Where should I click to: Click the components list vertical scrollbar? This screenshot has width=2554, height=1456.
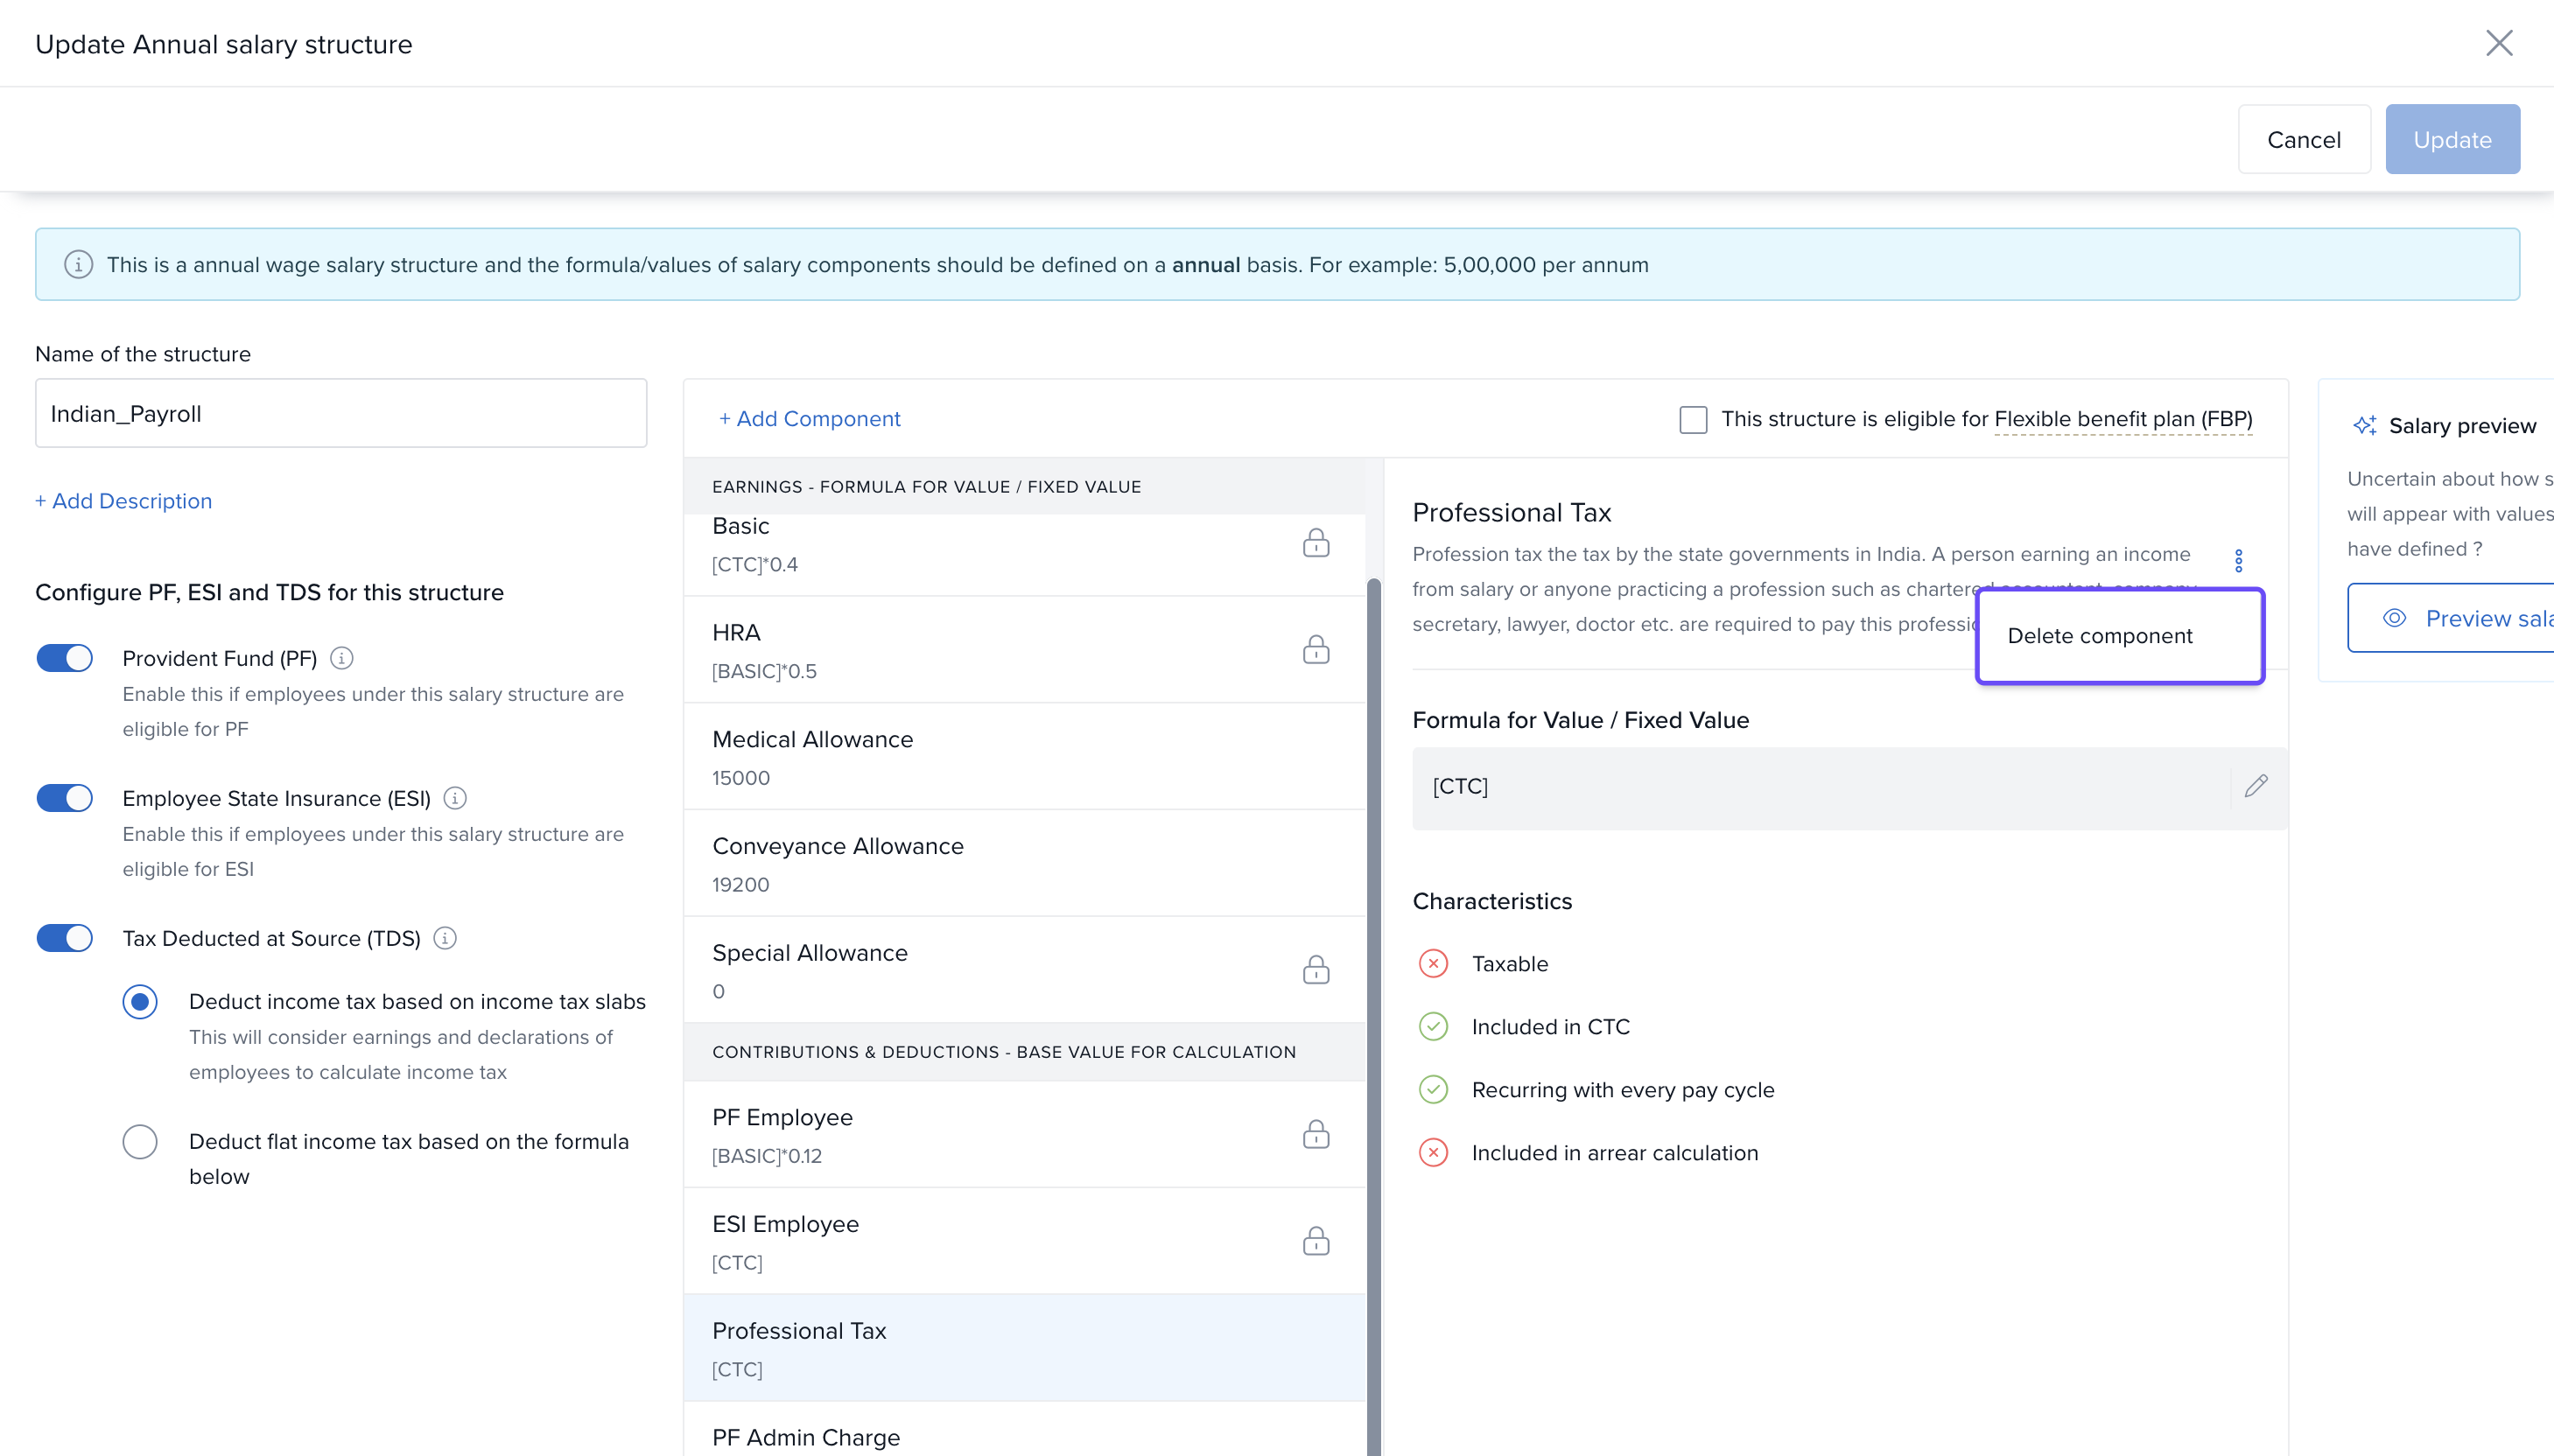coord(1374,1000)
